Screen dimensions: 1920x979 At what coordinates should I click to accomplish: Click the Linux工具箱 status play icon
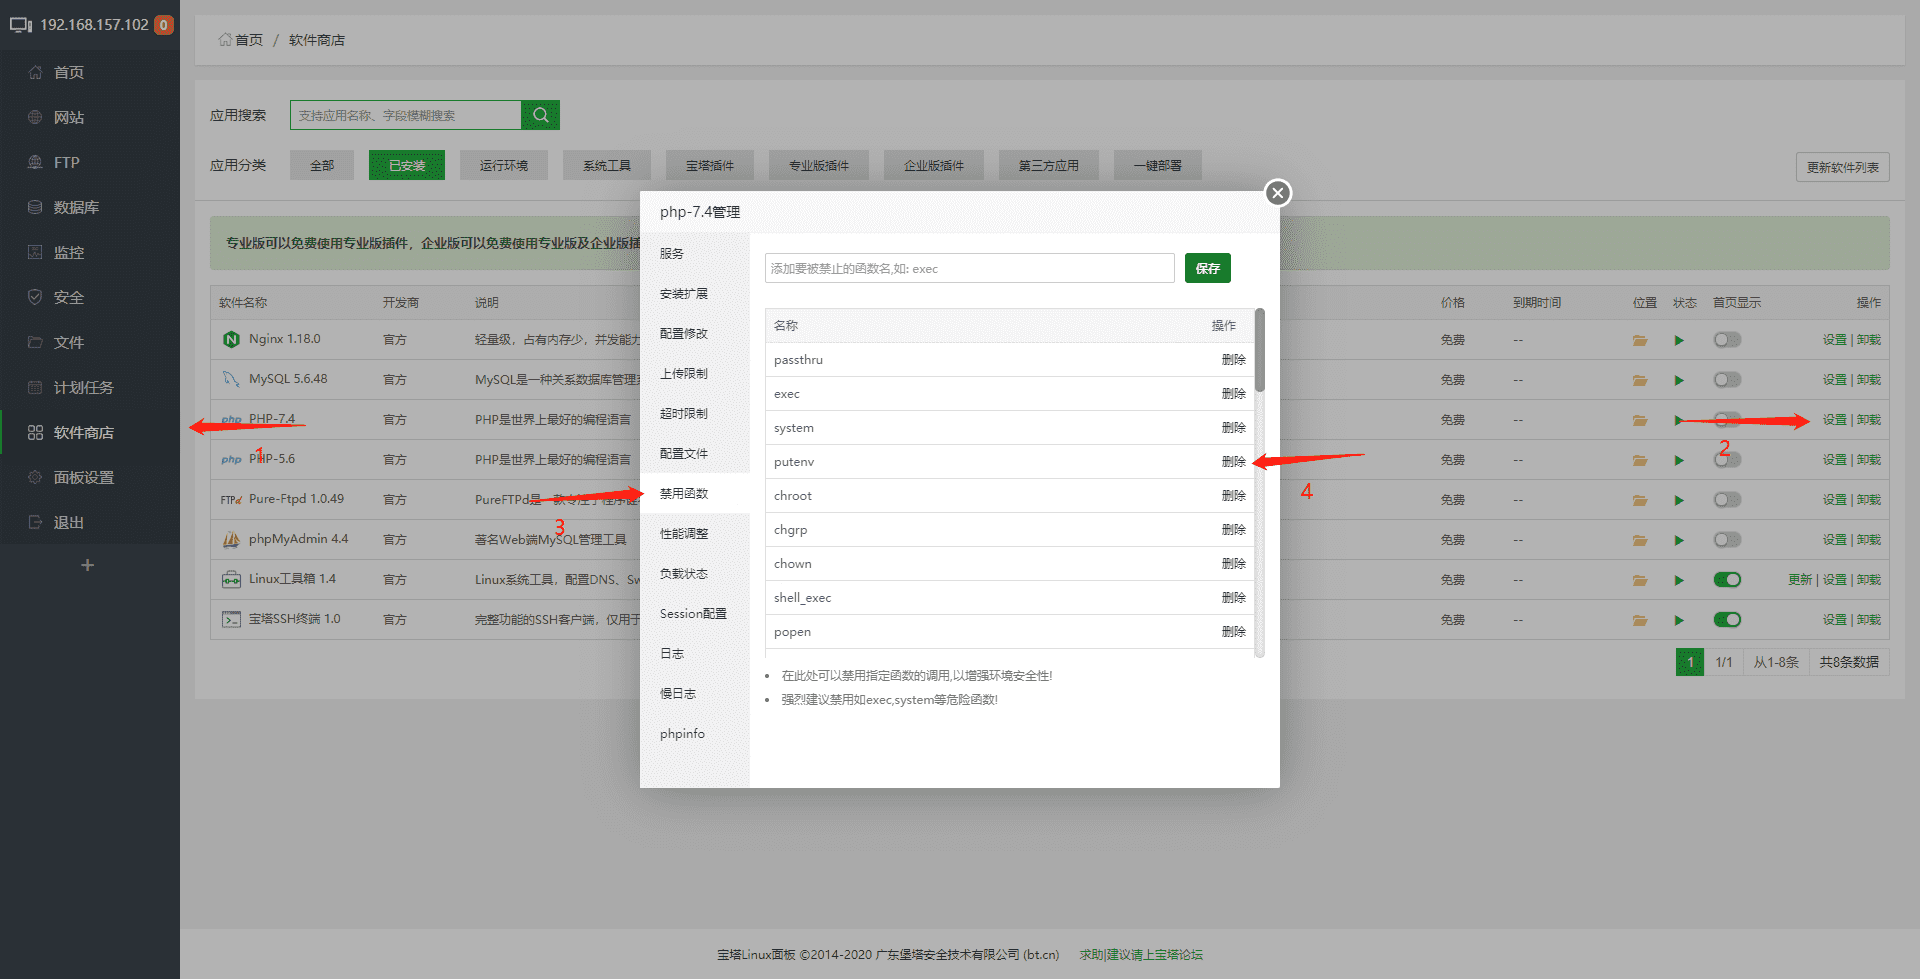click(x=1679, y=580)
